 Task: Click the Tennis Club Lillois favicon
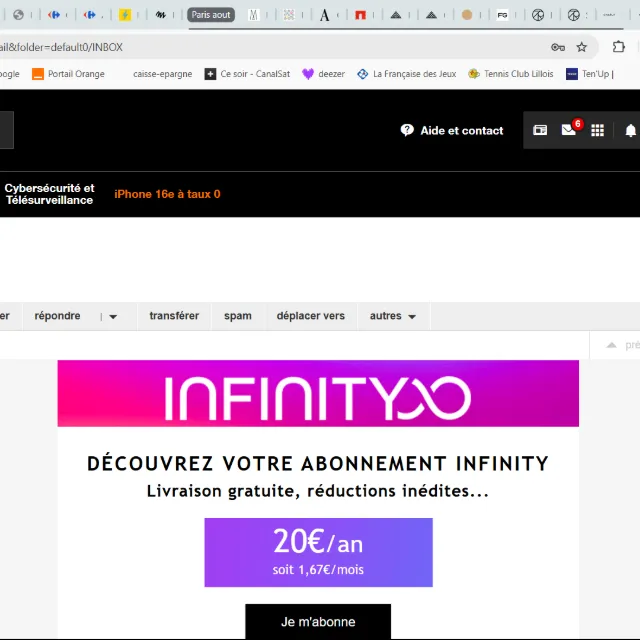point(474,74)
